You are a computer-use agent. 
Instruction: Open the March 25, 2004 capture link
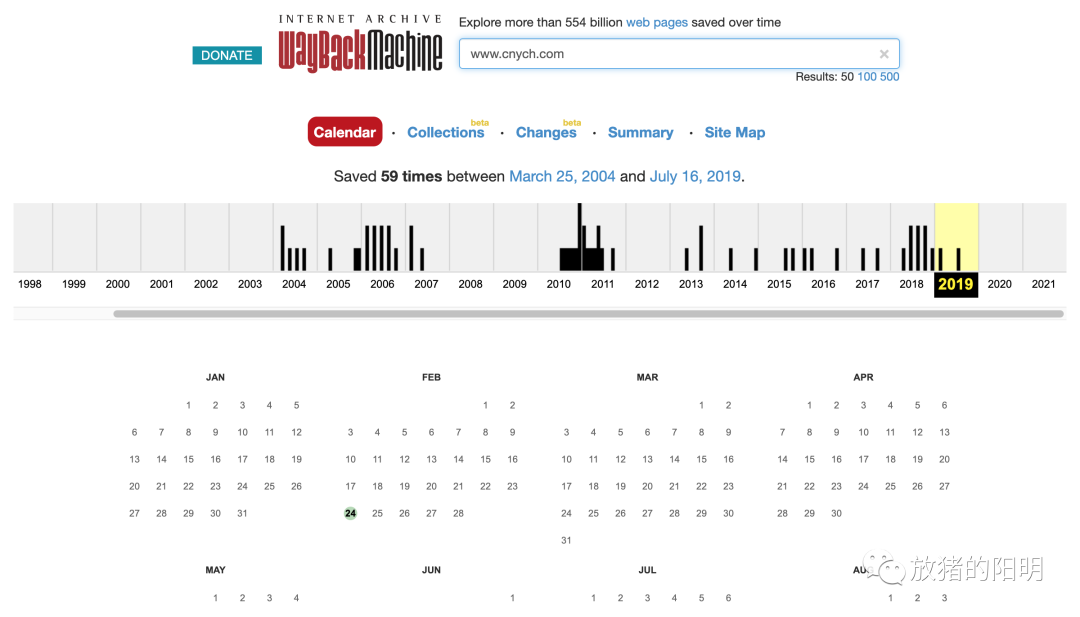coord(562,176)
